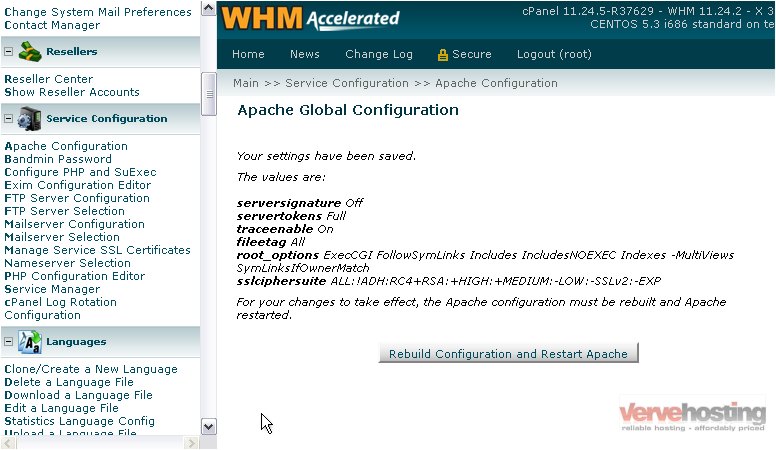Open the News menu item

(304, 54)
